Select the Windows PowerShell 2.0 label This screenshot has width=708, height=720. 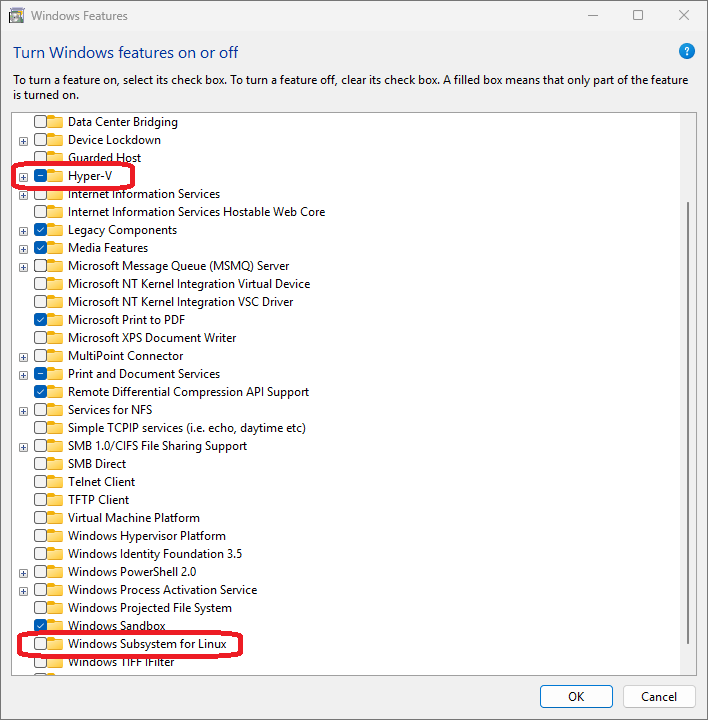tap(132, 572)
